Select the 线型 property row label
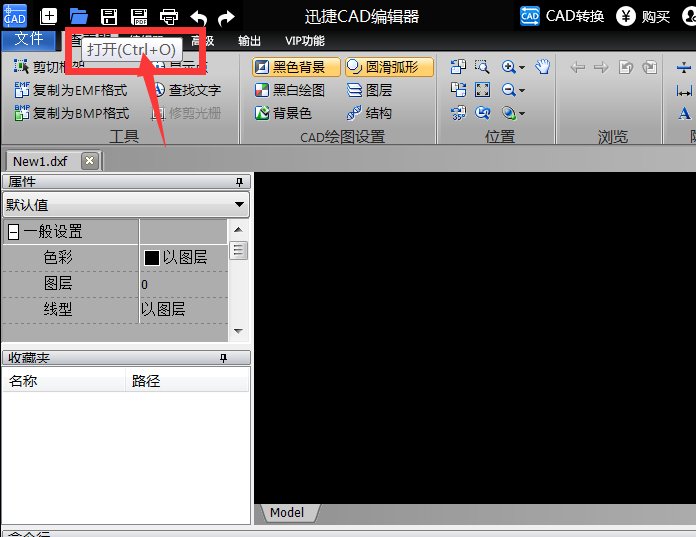The height and width of the screenshot is (537, 696). [x=58, y=309]
